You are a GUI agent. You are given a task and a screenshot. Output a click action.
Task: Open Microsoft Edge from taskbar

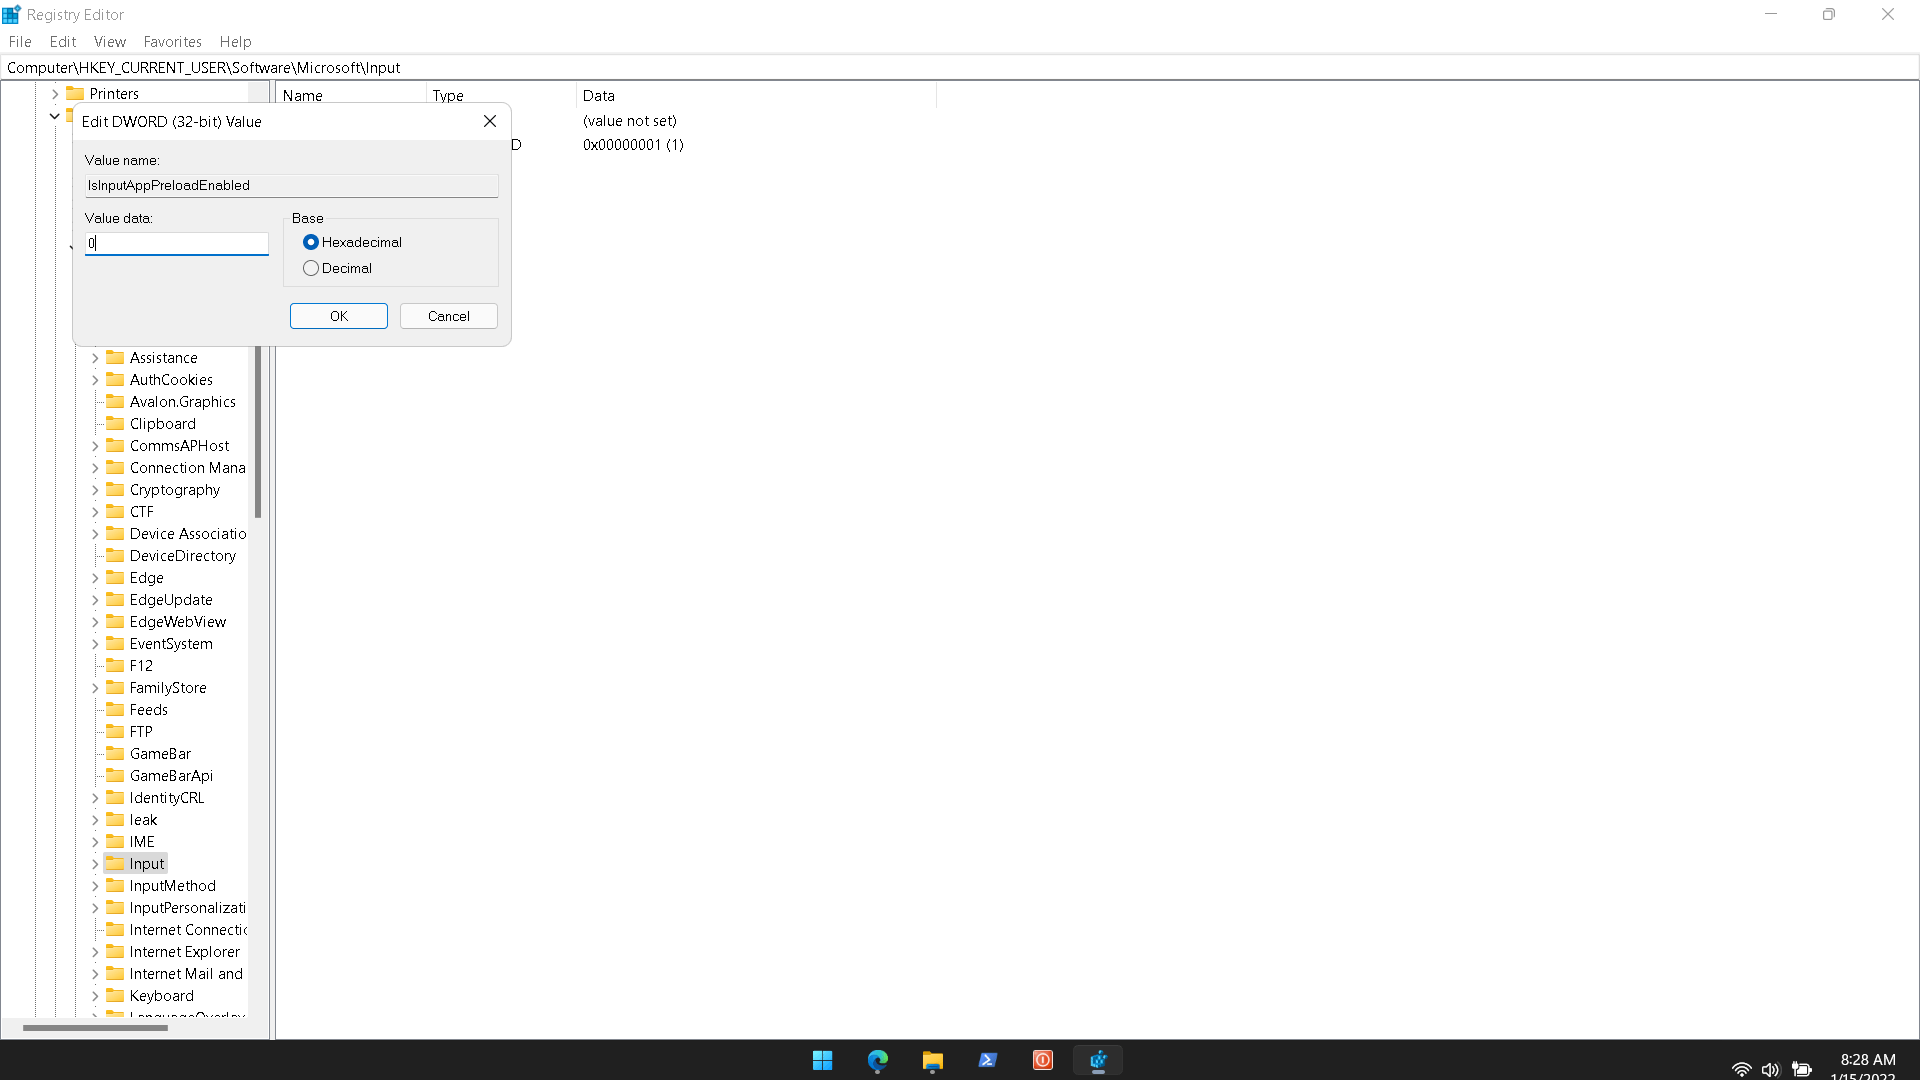pyautogui.click(x=877, y=1061)
